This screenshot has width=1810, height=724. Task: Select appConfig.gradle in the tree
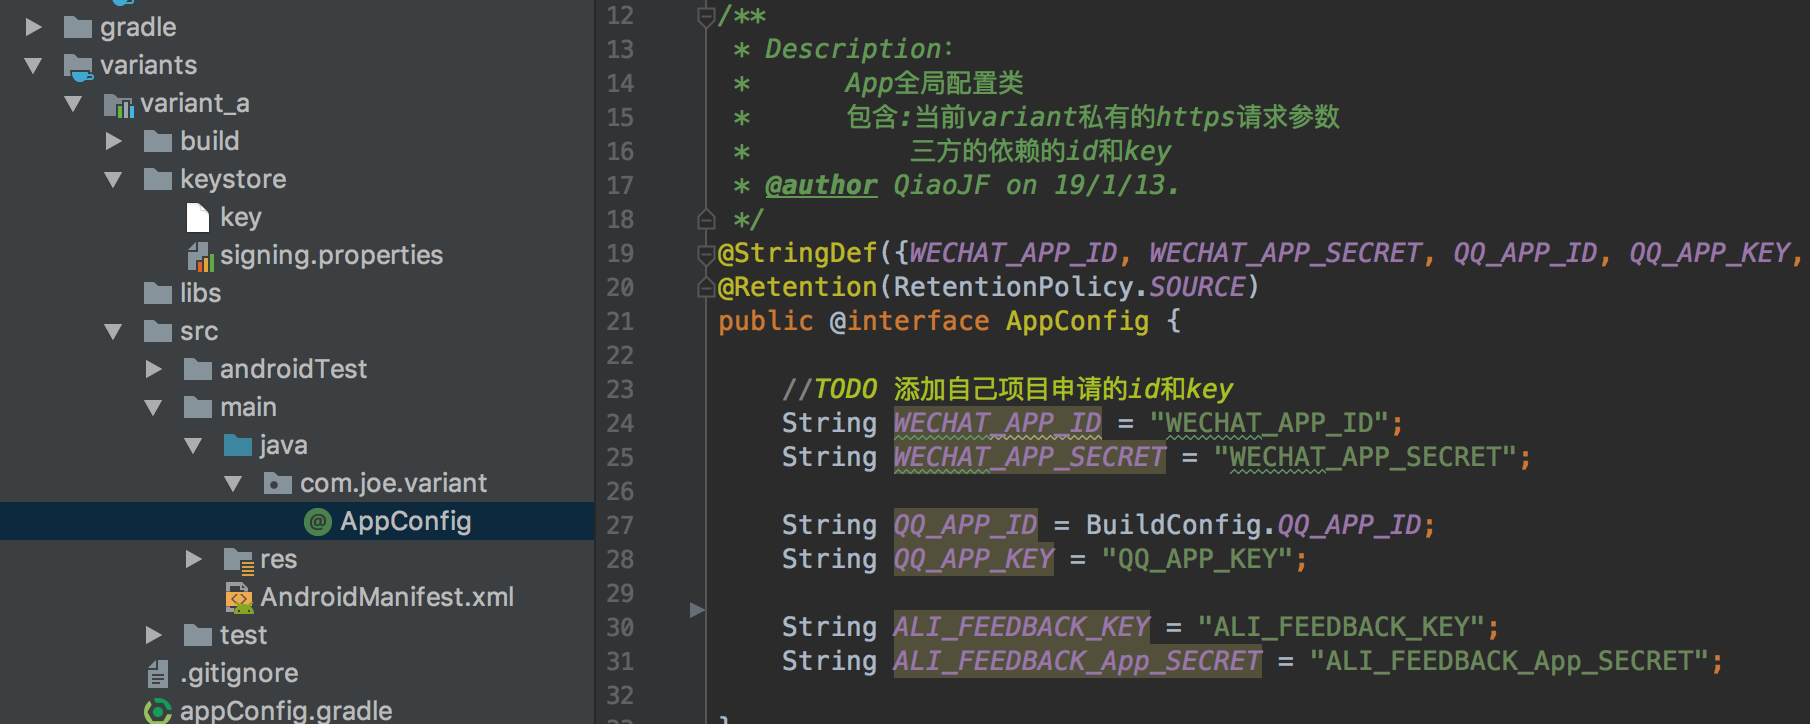pos(286,711)
